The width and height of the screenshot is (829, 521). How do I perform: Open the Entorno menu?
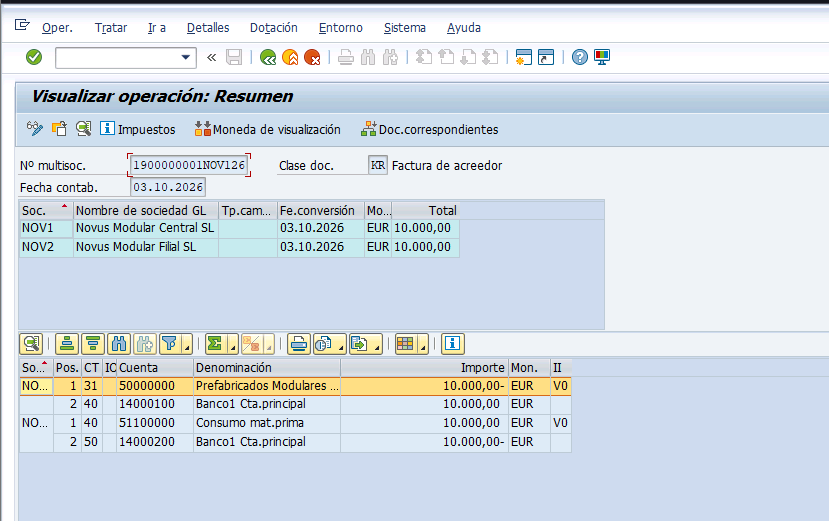341,28
